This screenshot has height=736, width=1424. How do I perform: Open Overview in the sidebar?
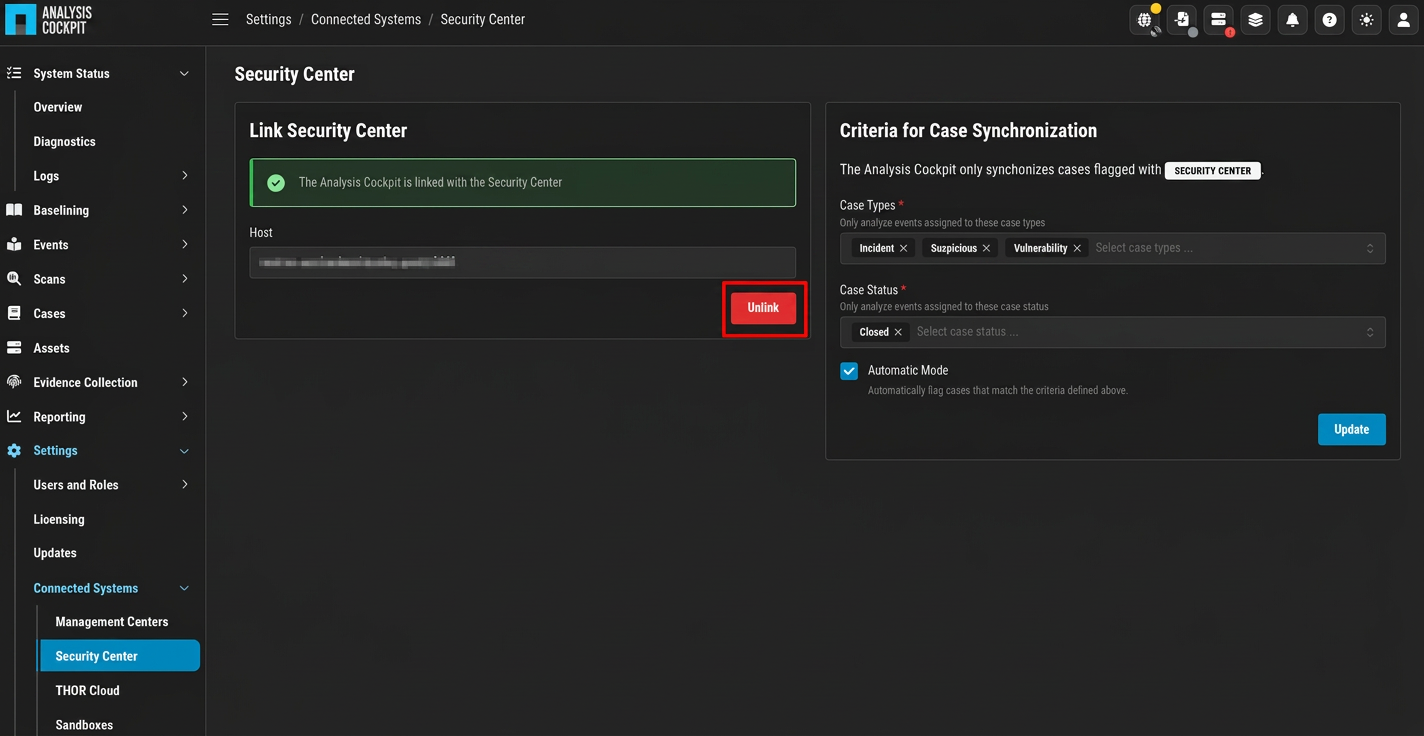[58, 107]
